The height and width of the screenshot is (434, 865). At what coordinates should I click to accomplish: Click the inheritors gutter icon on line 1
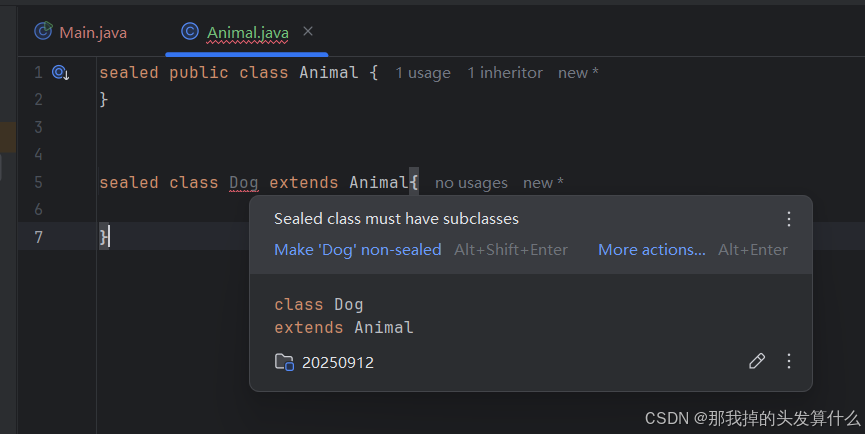(60, 72)
